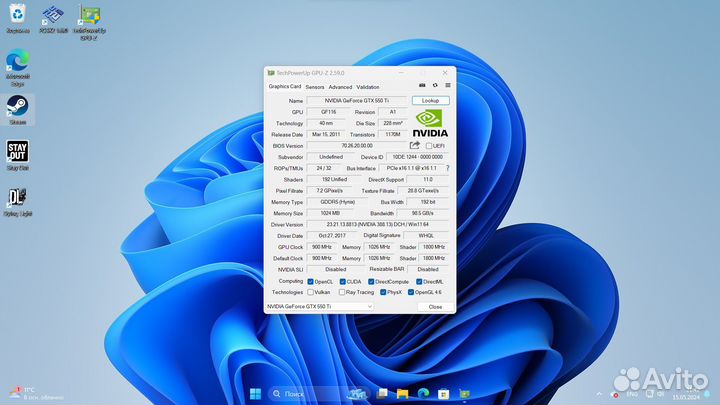
Task: Toggle the OpenCL checkbox
Action: (310, 281)
